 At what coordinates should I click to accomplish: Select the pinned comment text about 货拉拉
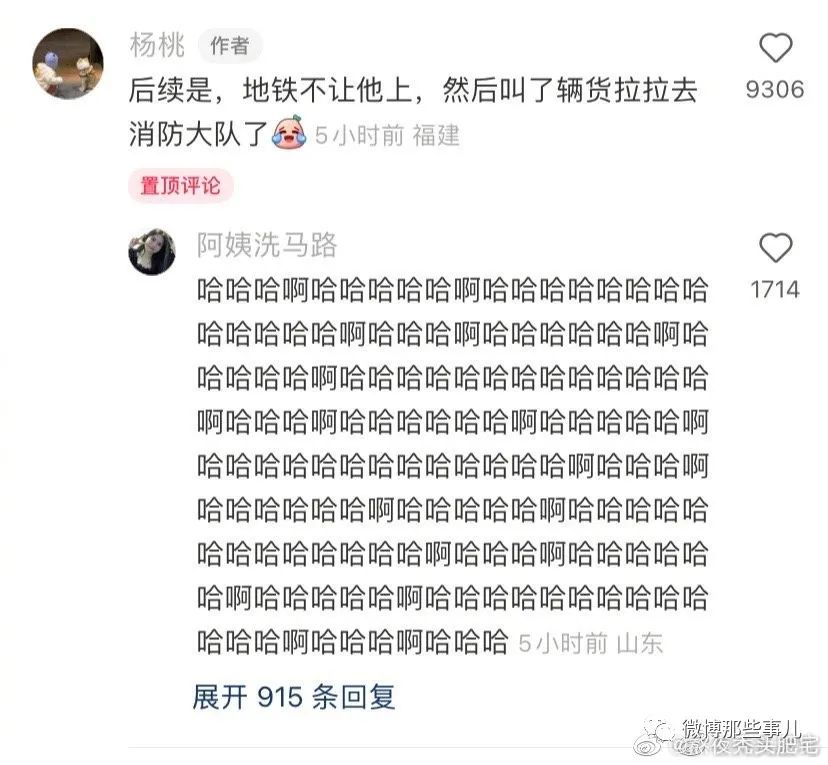[x=413, y=112]
